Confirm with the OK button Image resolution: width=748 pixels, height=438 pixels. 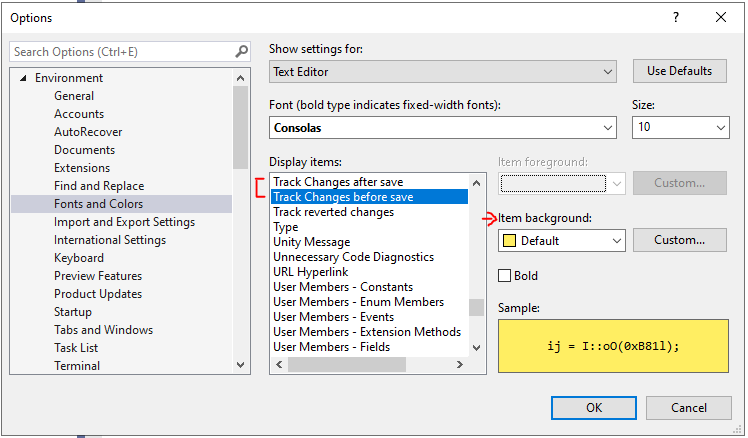point(594,408)
